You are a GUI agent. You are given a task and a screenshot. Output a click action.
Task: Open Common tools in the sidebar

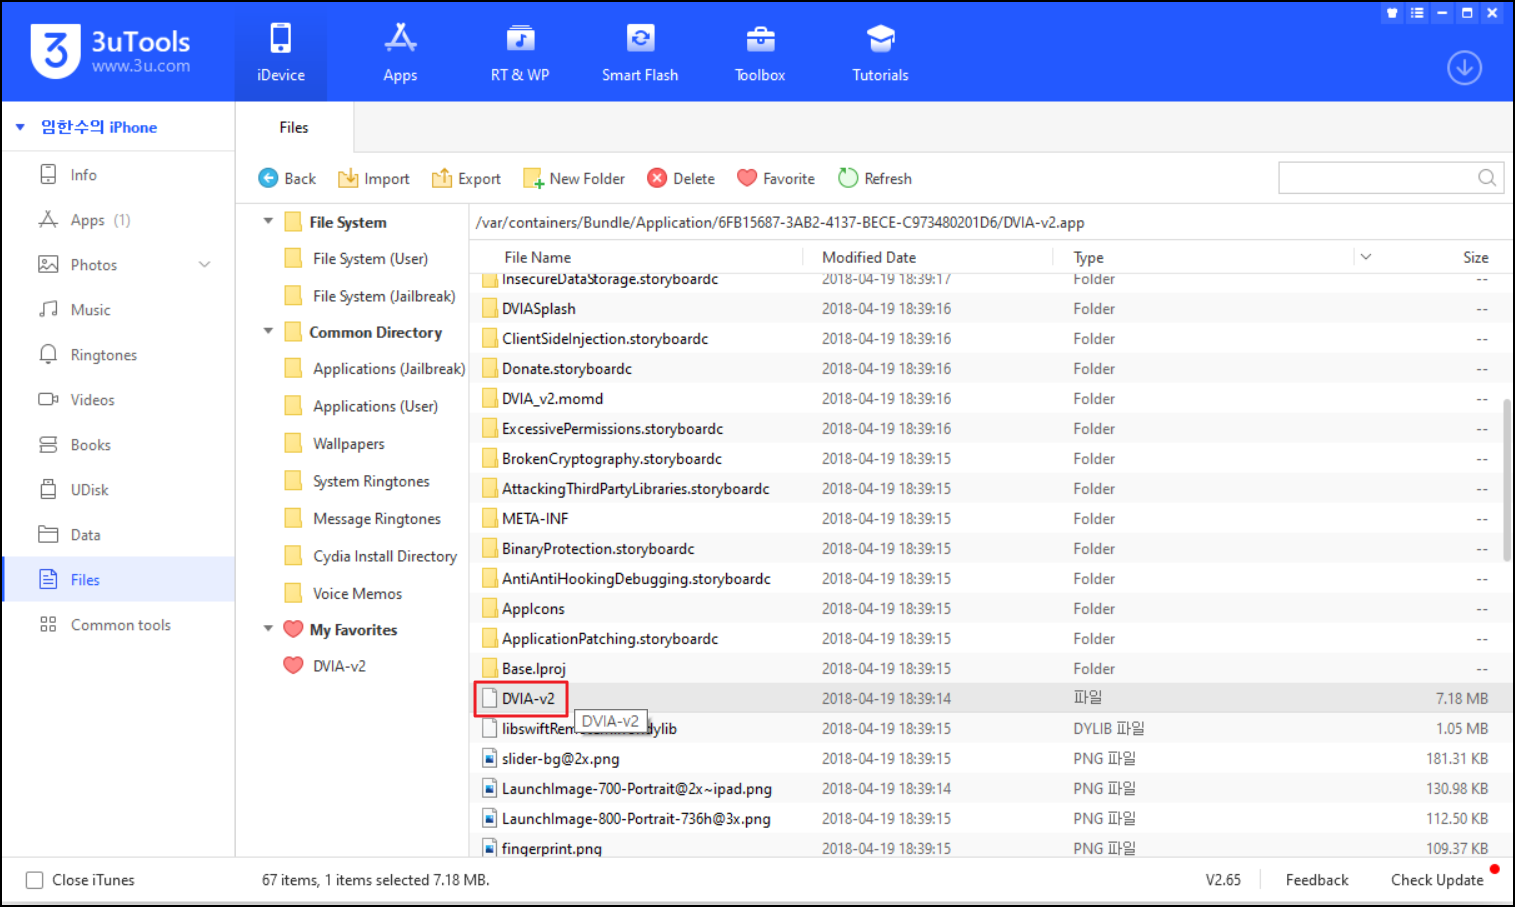pos(119,625)
